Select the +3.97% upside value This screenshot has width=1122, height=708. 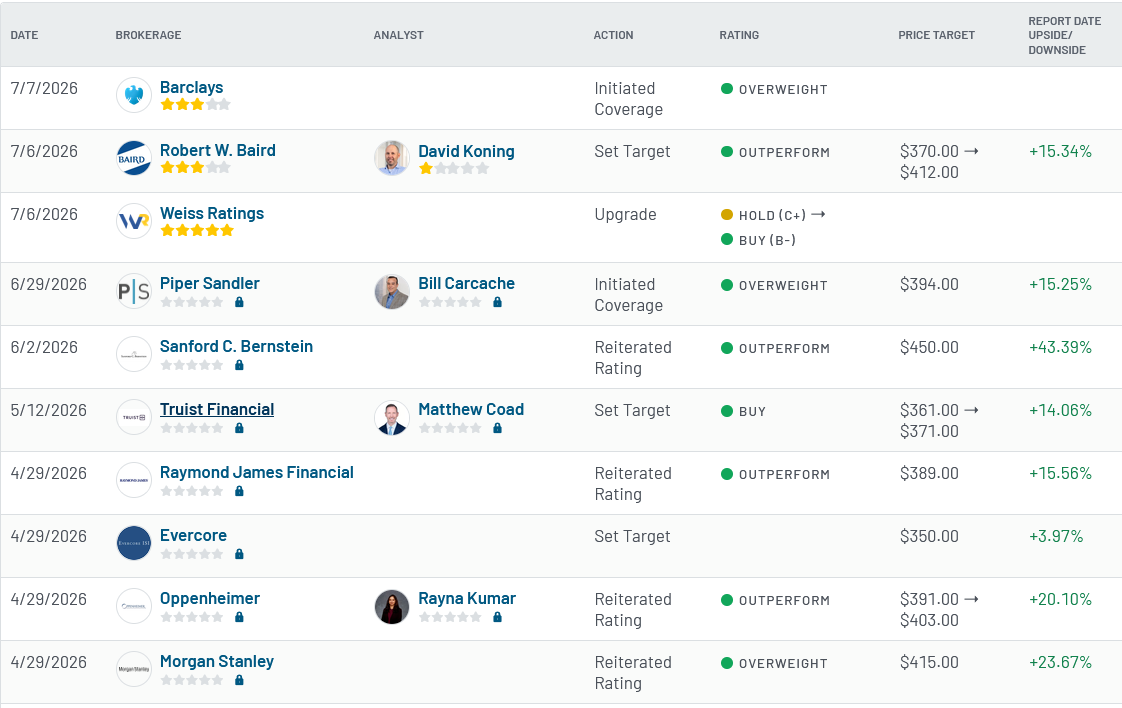pyautogui.click(x=1056, y=536)
